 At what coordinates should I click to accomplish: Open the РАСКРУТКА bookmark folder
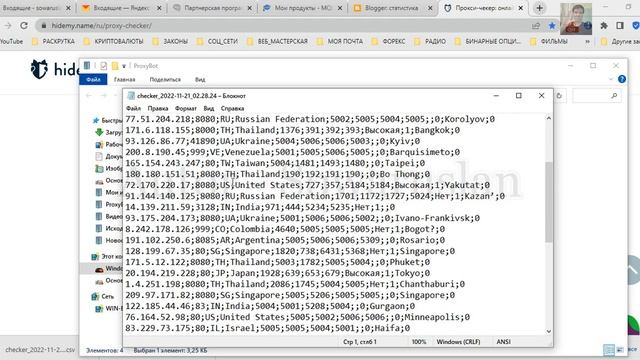53,41
